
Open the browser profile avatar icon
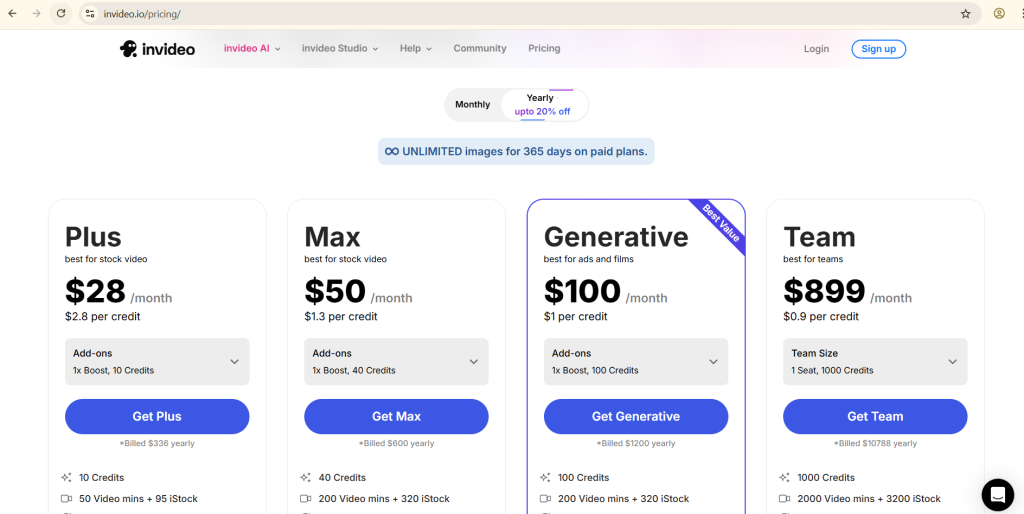pos(999,14)
